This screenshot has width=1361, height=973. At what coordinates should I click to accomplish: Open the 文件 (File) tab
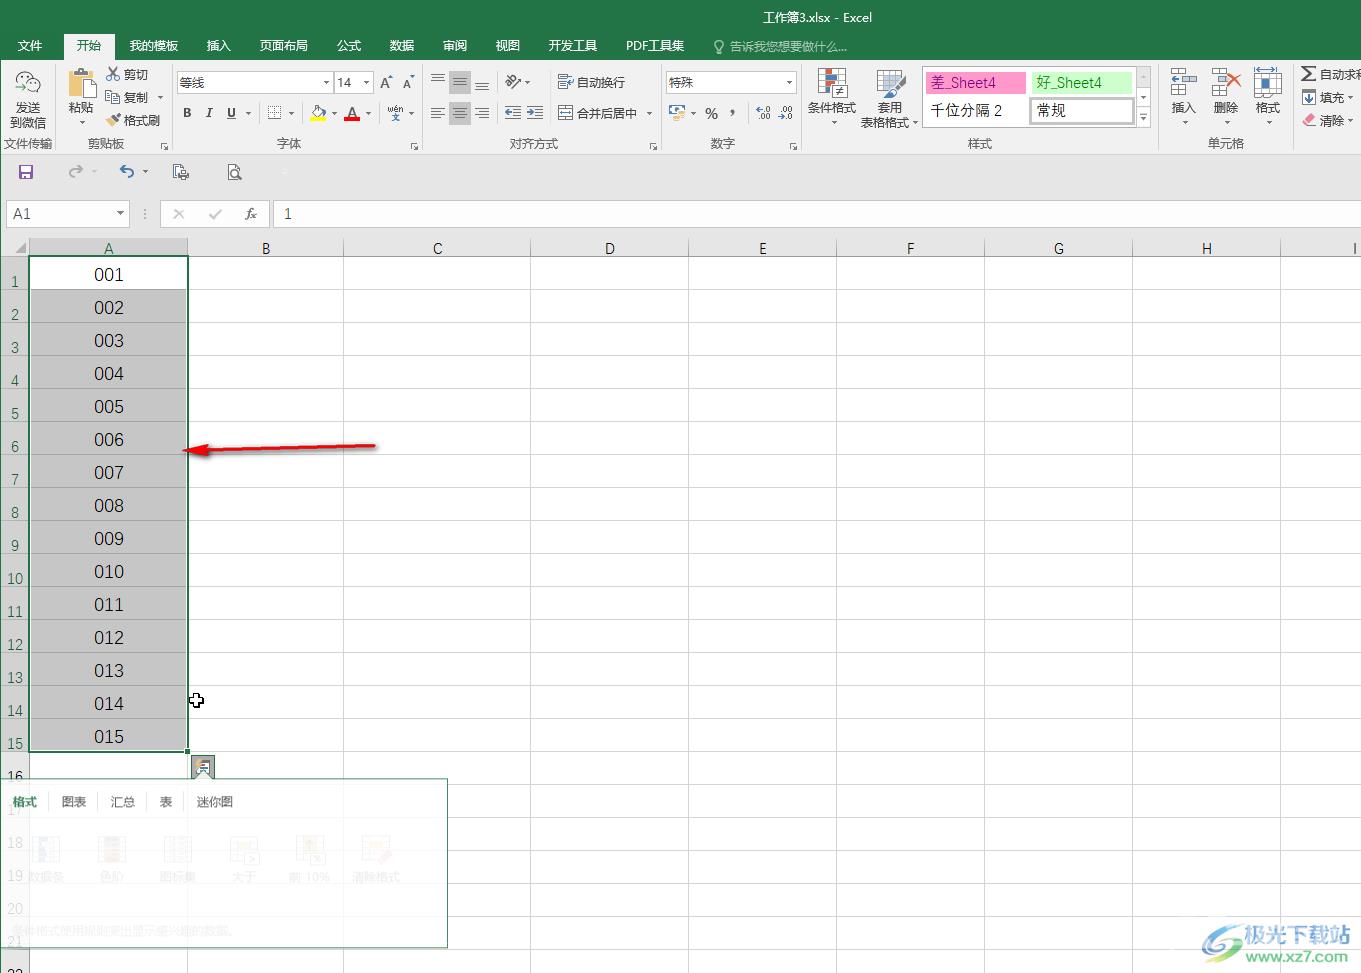tap(30, 45)
